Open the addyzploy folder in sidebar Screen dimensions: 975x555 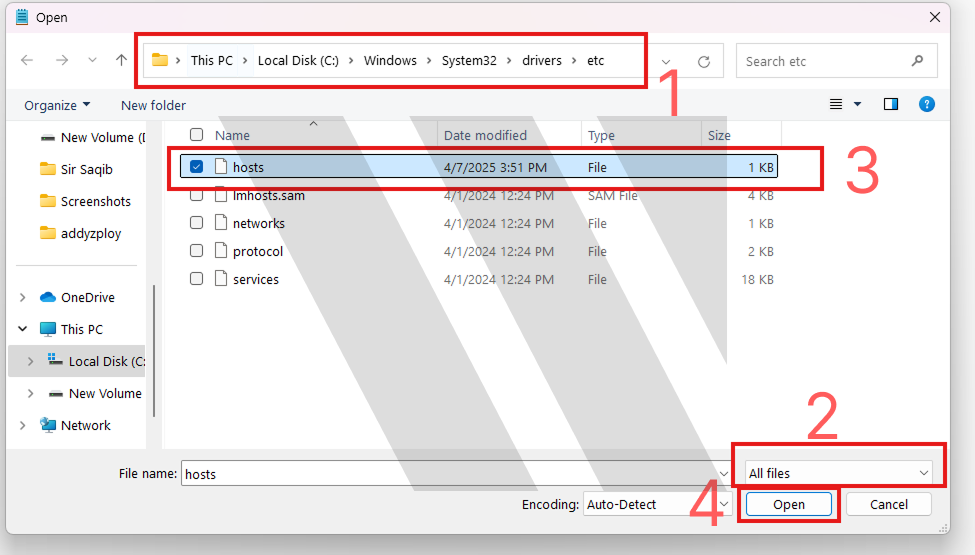pyautogui.click(x=80, y=234)
